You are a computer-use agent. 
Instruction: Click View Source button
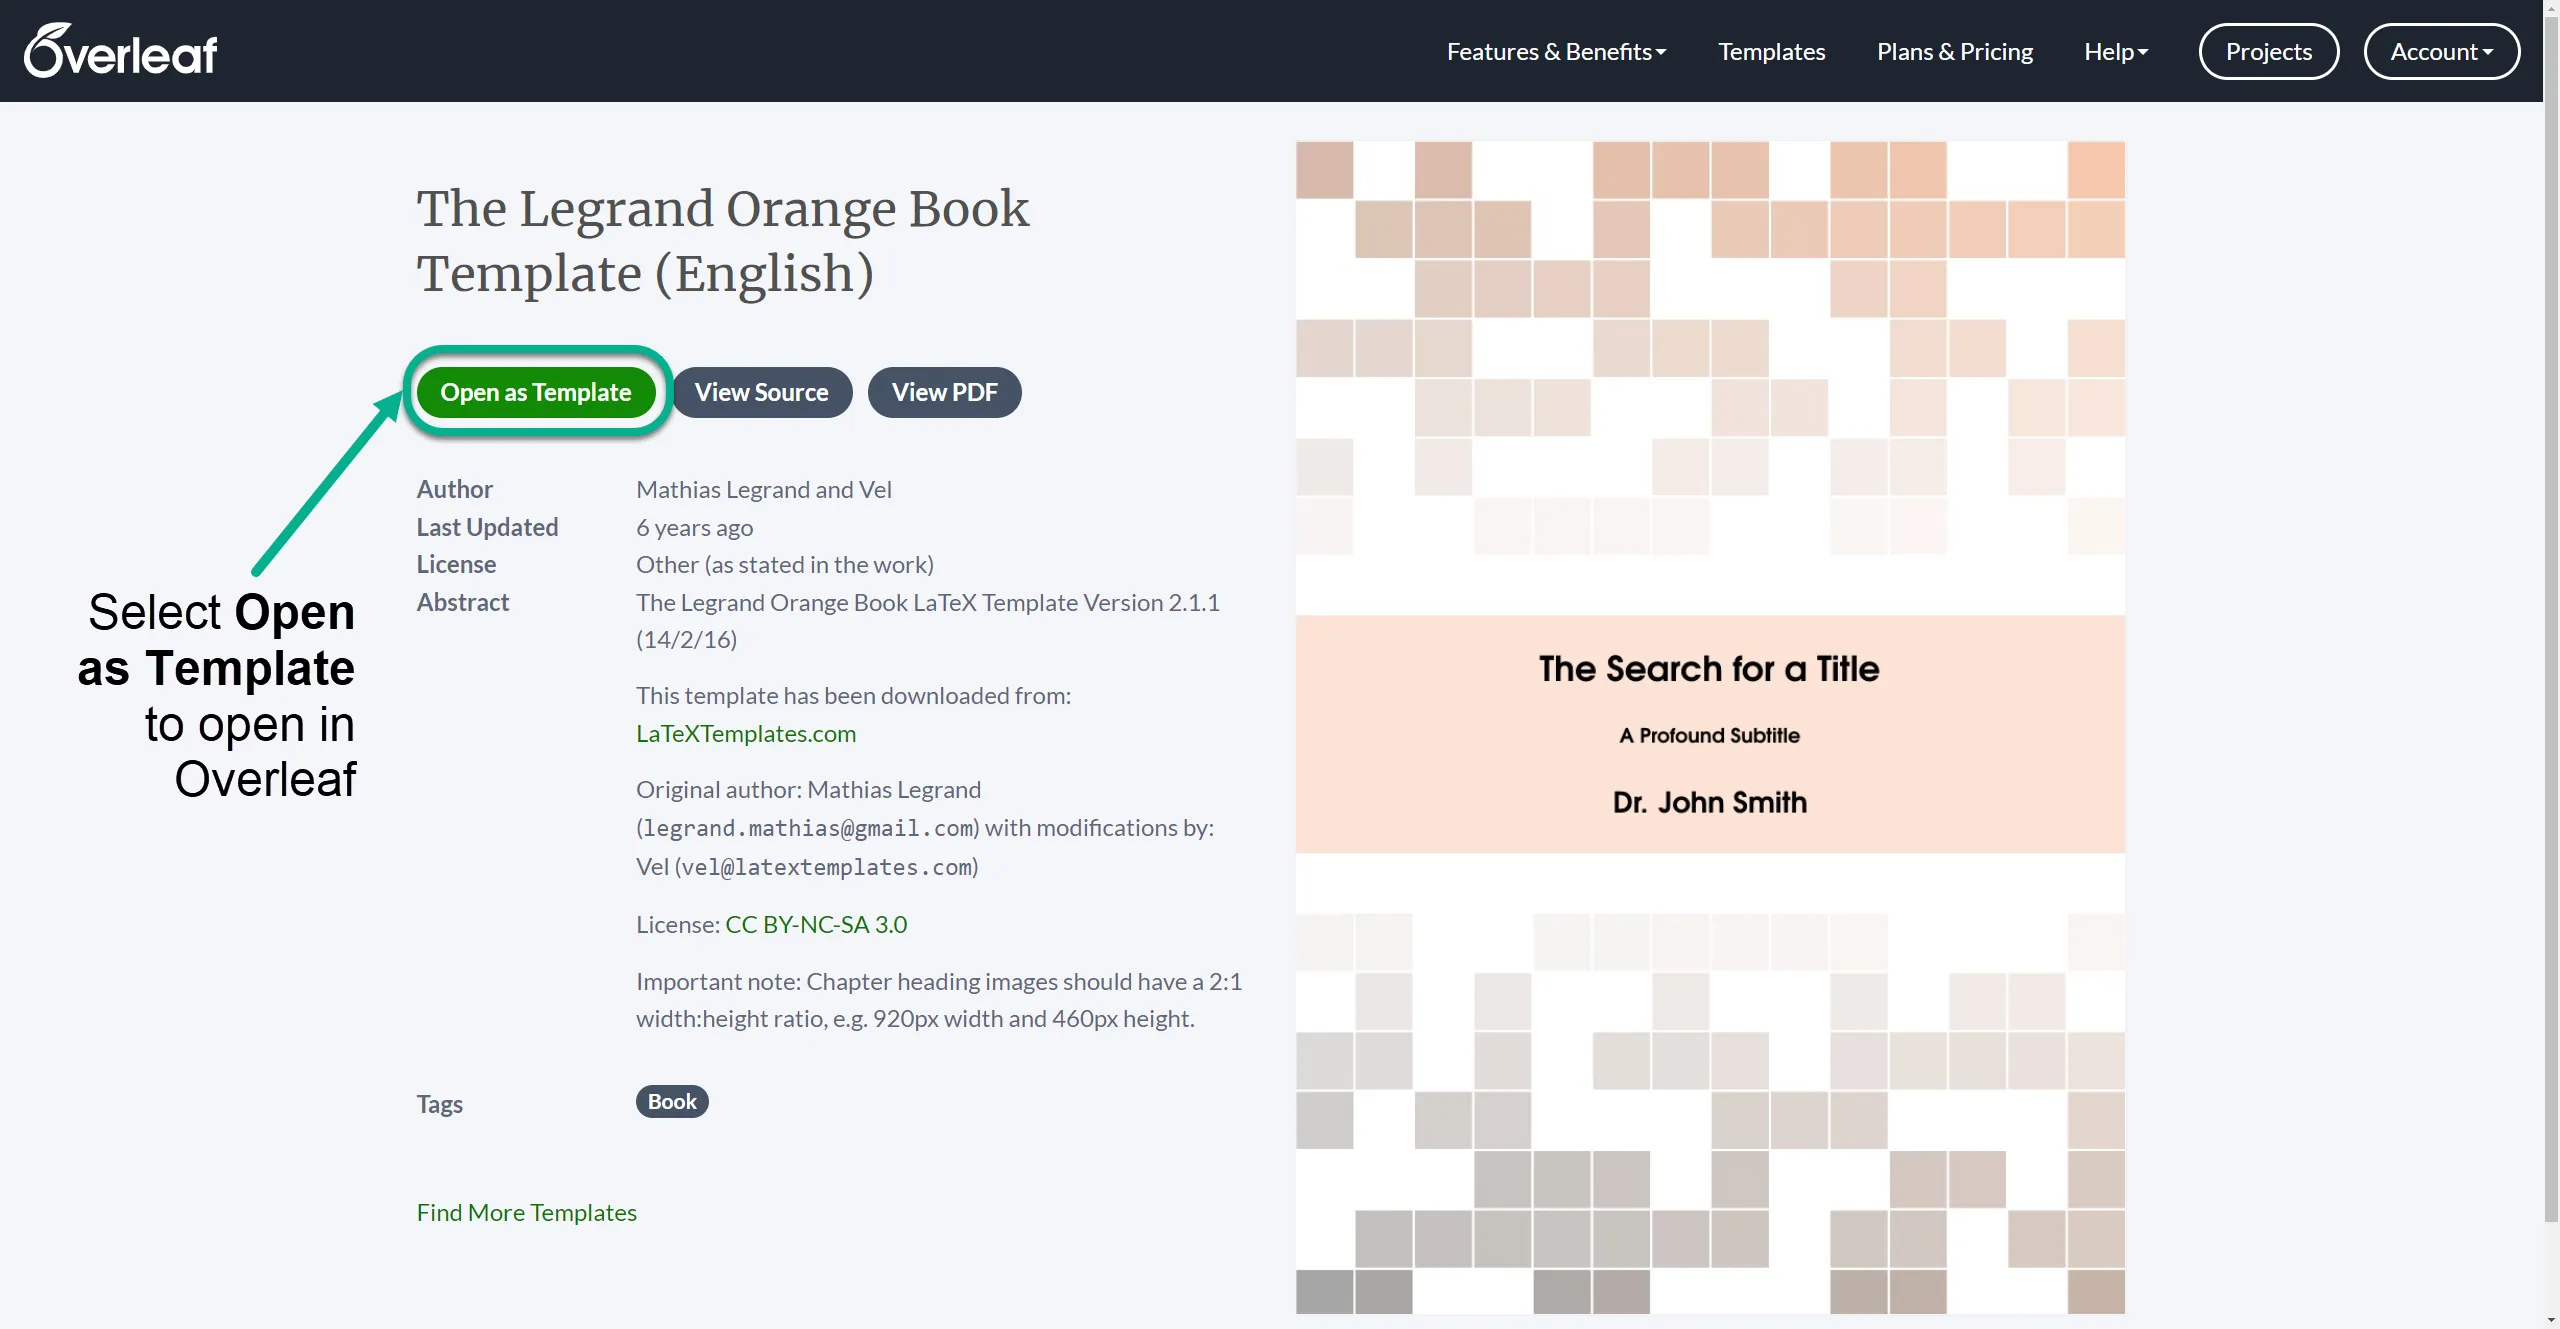762,392
